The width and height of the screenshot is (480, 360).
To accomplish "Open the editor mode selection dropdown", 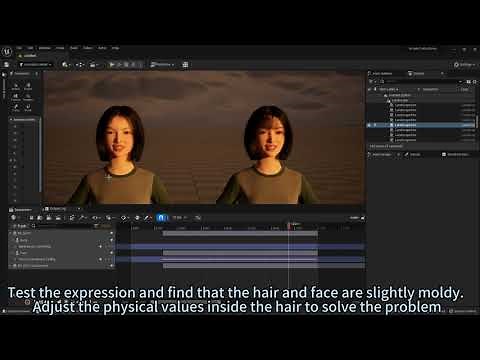I will (36, 64).
